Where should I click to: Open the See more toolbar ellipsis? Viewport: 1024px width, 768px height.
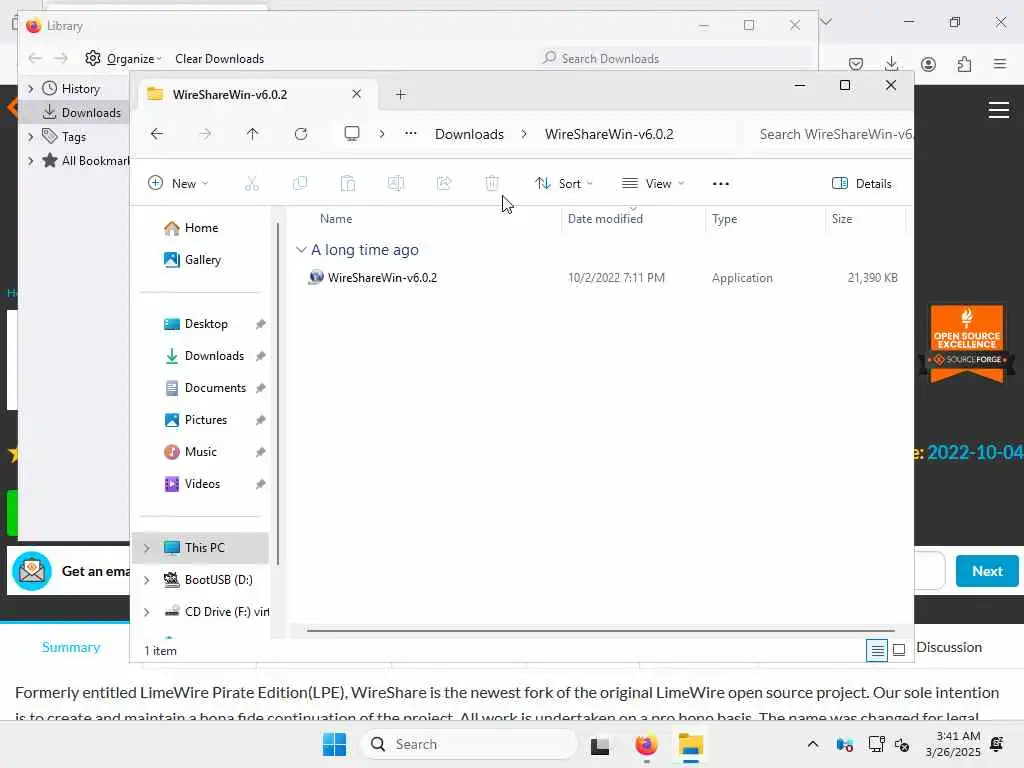tap(720, 184)
